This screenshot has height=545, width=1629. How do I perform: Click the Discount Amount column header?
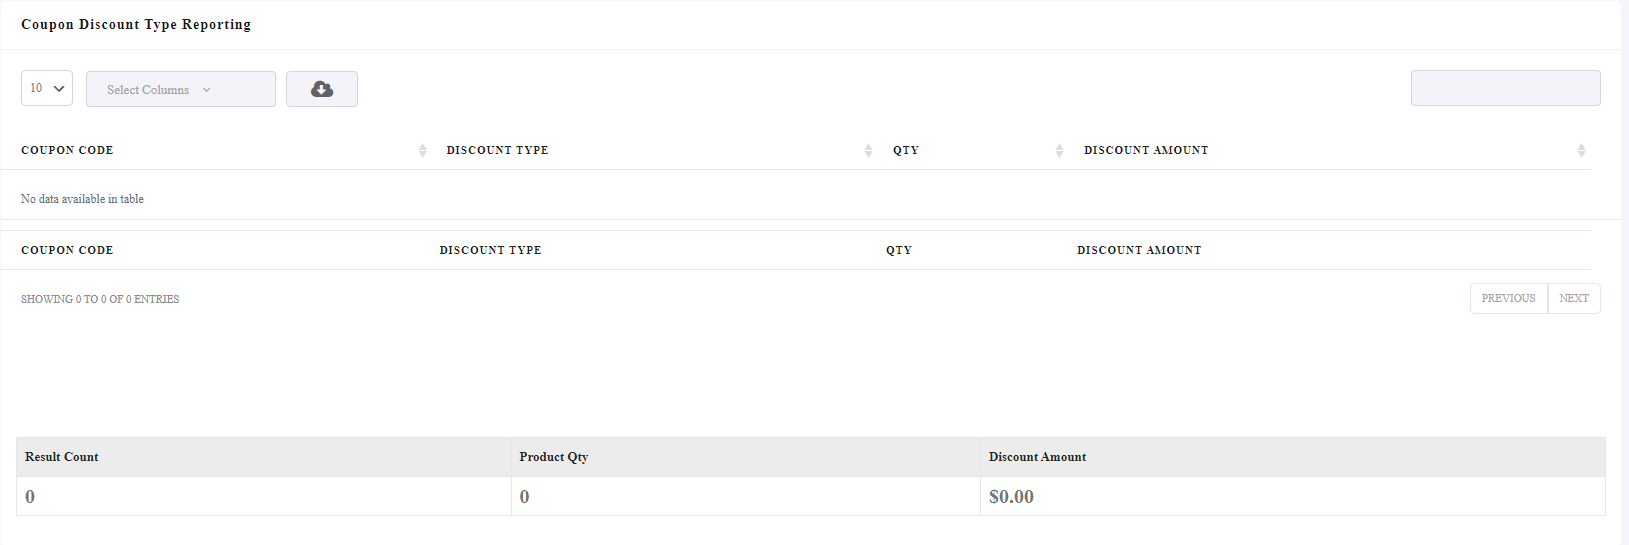click(1146, 150)
